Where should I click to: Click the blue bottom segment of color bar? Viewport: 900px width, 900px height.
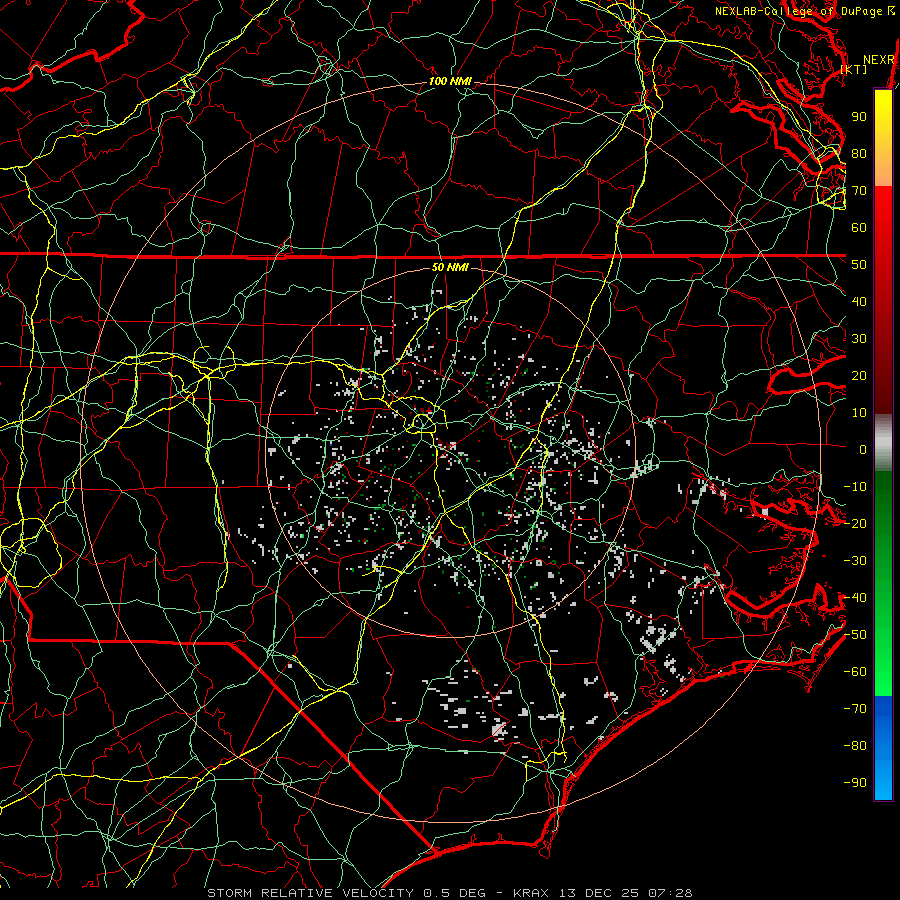[x=883, y=748]
